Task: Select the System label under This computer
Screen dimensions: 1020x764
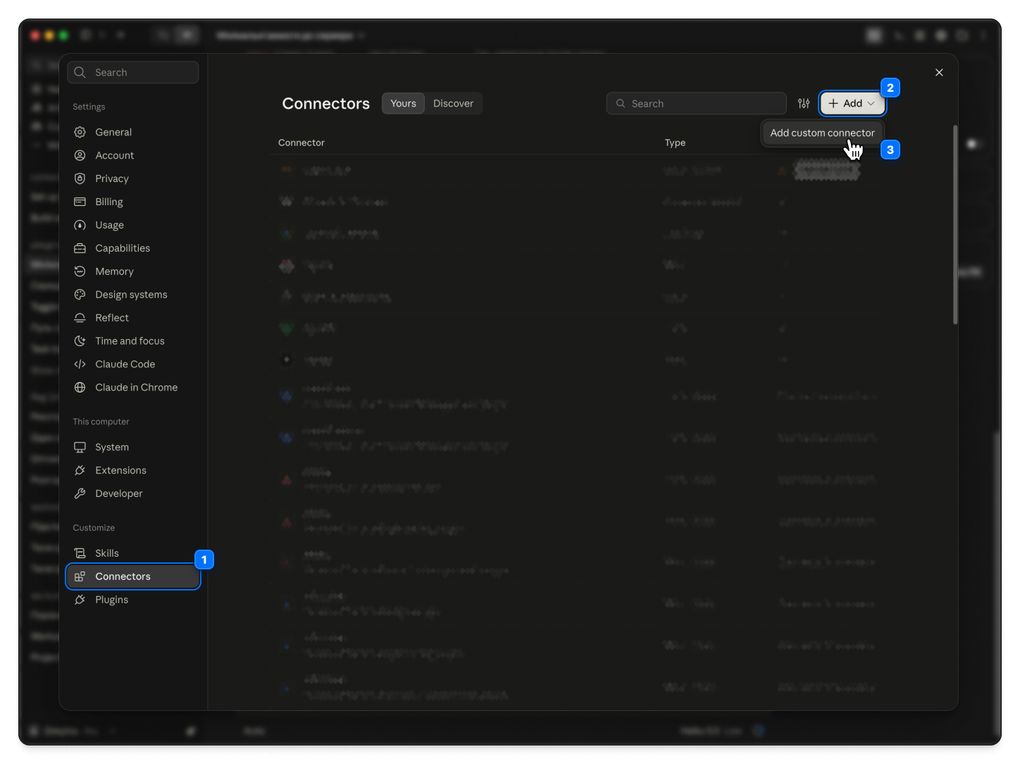Action: (x=112, y=447)
